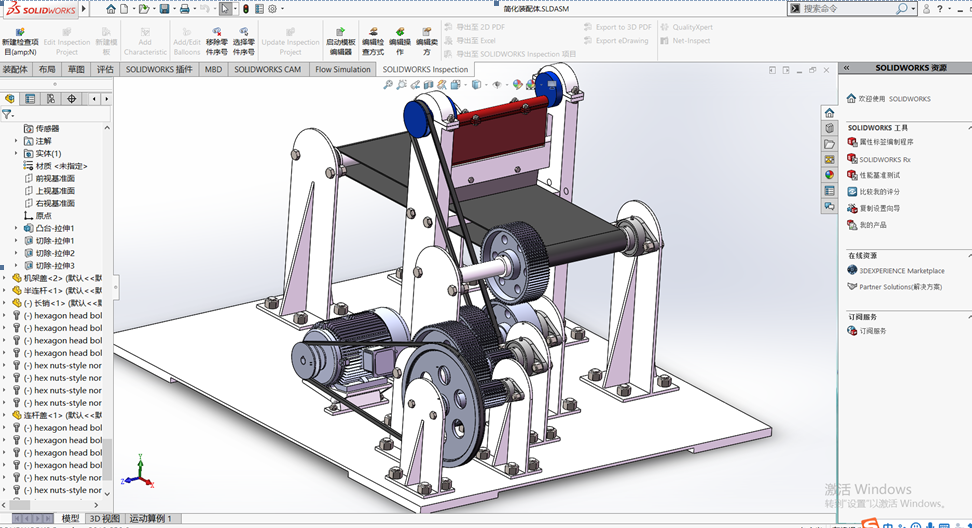Click 编辑检查方式 tool
972x528 pixels.
pos(373,42)
